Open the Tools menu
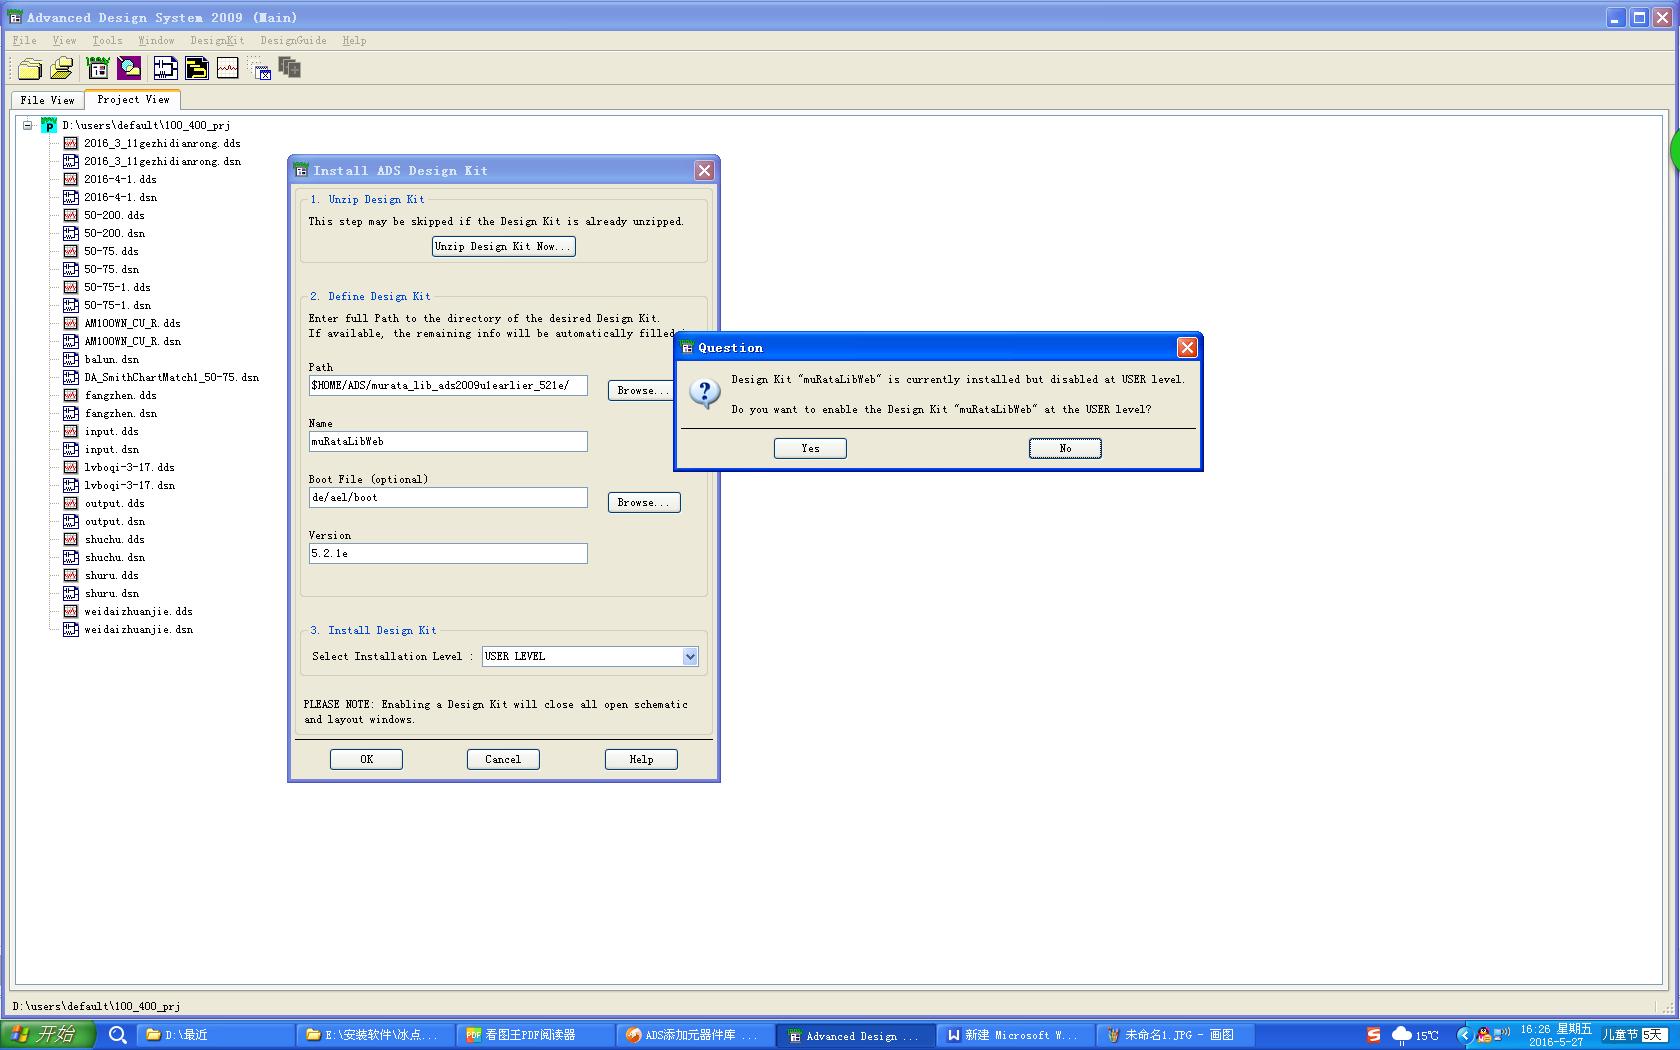Viewport: 1680px width, 1050px height. click(x=107, y=41)
